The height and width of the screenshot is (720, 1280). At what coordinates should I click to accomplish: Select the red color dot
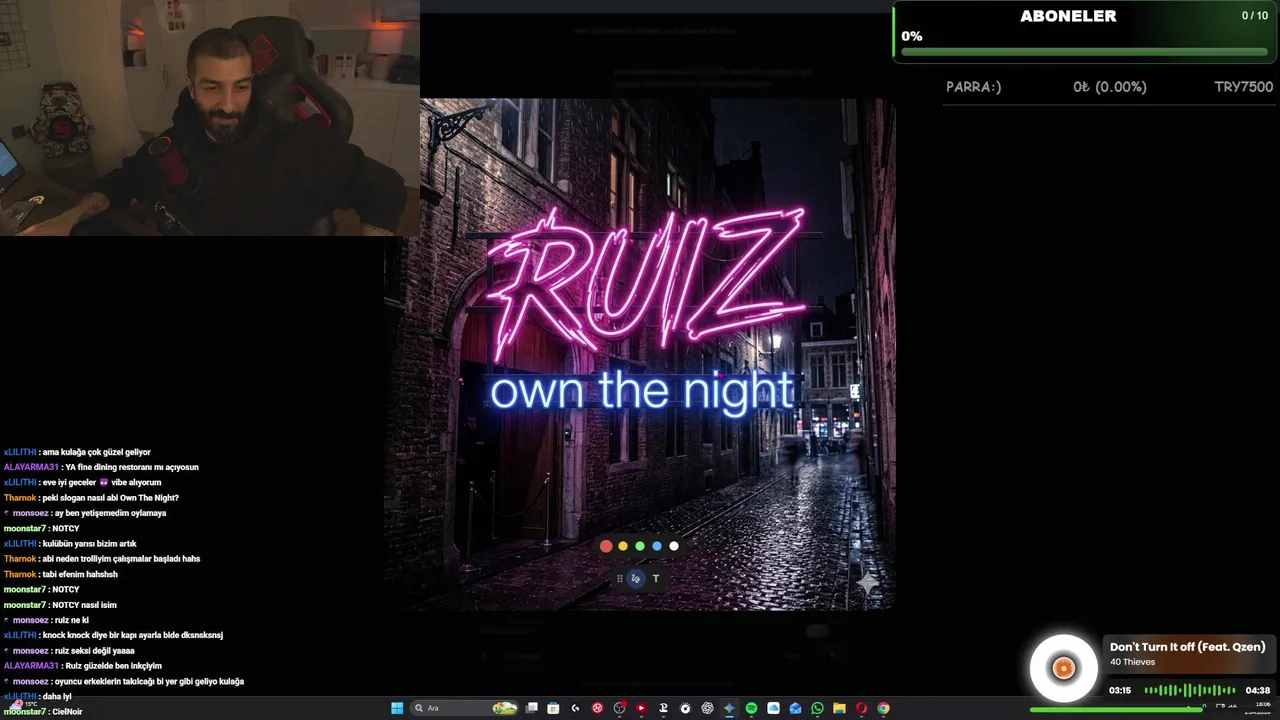tap(606, 546)
